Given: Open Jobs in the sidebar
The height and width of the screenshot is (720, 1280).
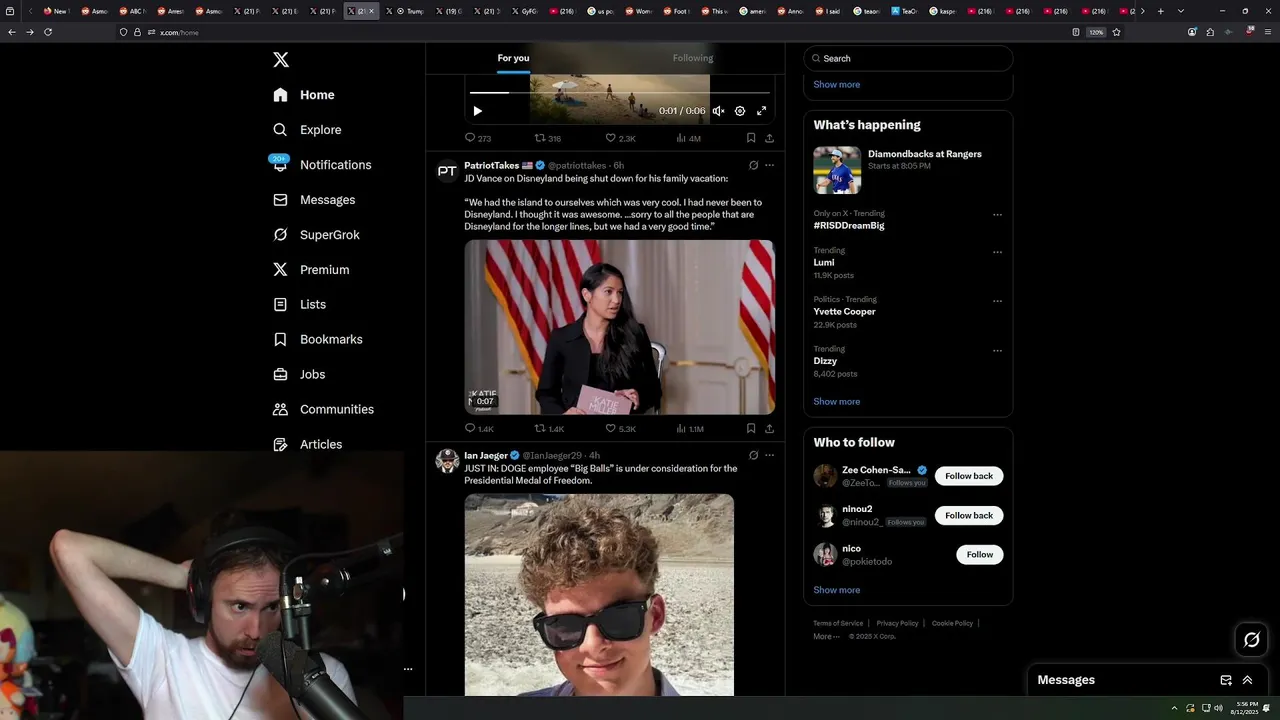Looking at the screenshot, I should click(299, 374).
